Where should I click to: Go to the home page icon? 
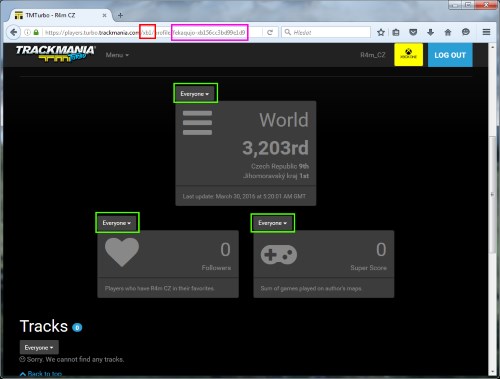pos(448,32)
